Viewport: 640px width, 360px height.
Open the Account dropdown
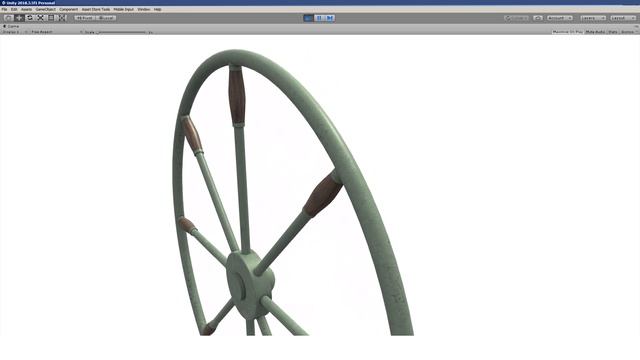[x=560, y=18]
